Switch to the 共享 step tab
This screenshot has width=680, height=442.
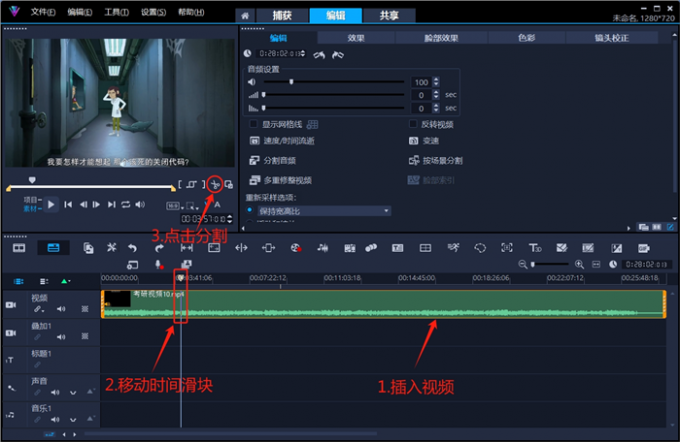tap(389, 16)
